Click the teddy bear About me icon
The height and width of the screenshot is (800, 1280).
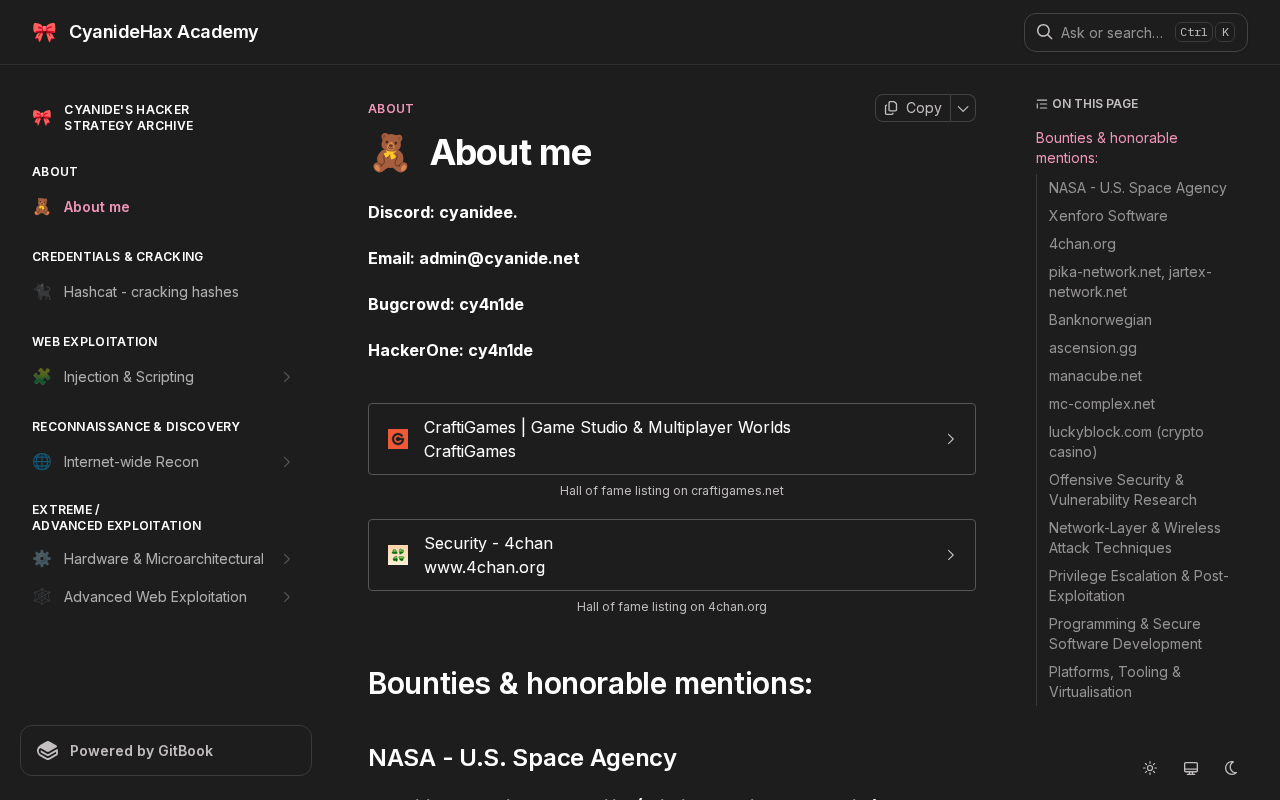pos(42,207)
